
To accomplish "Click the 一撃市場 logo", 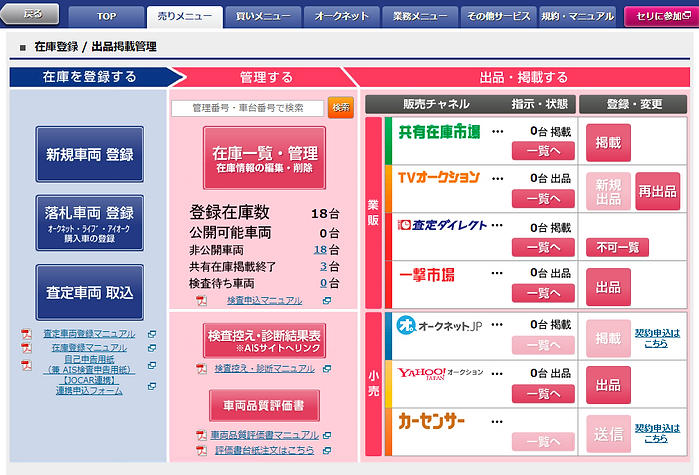I will click(427, 274).
